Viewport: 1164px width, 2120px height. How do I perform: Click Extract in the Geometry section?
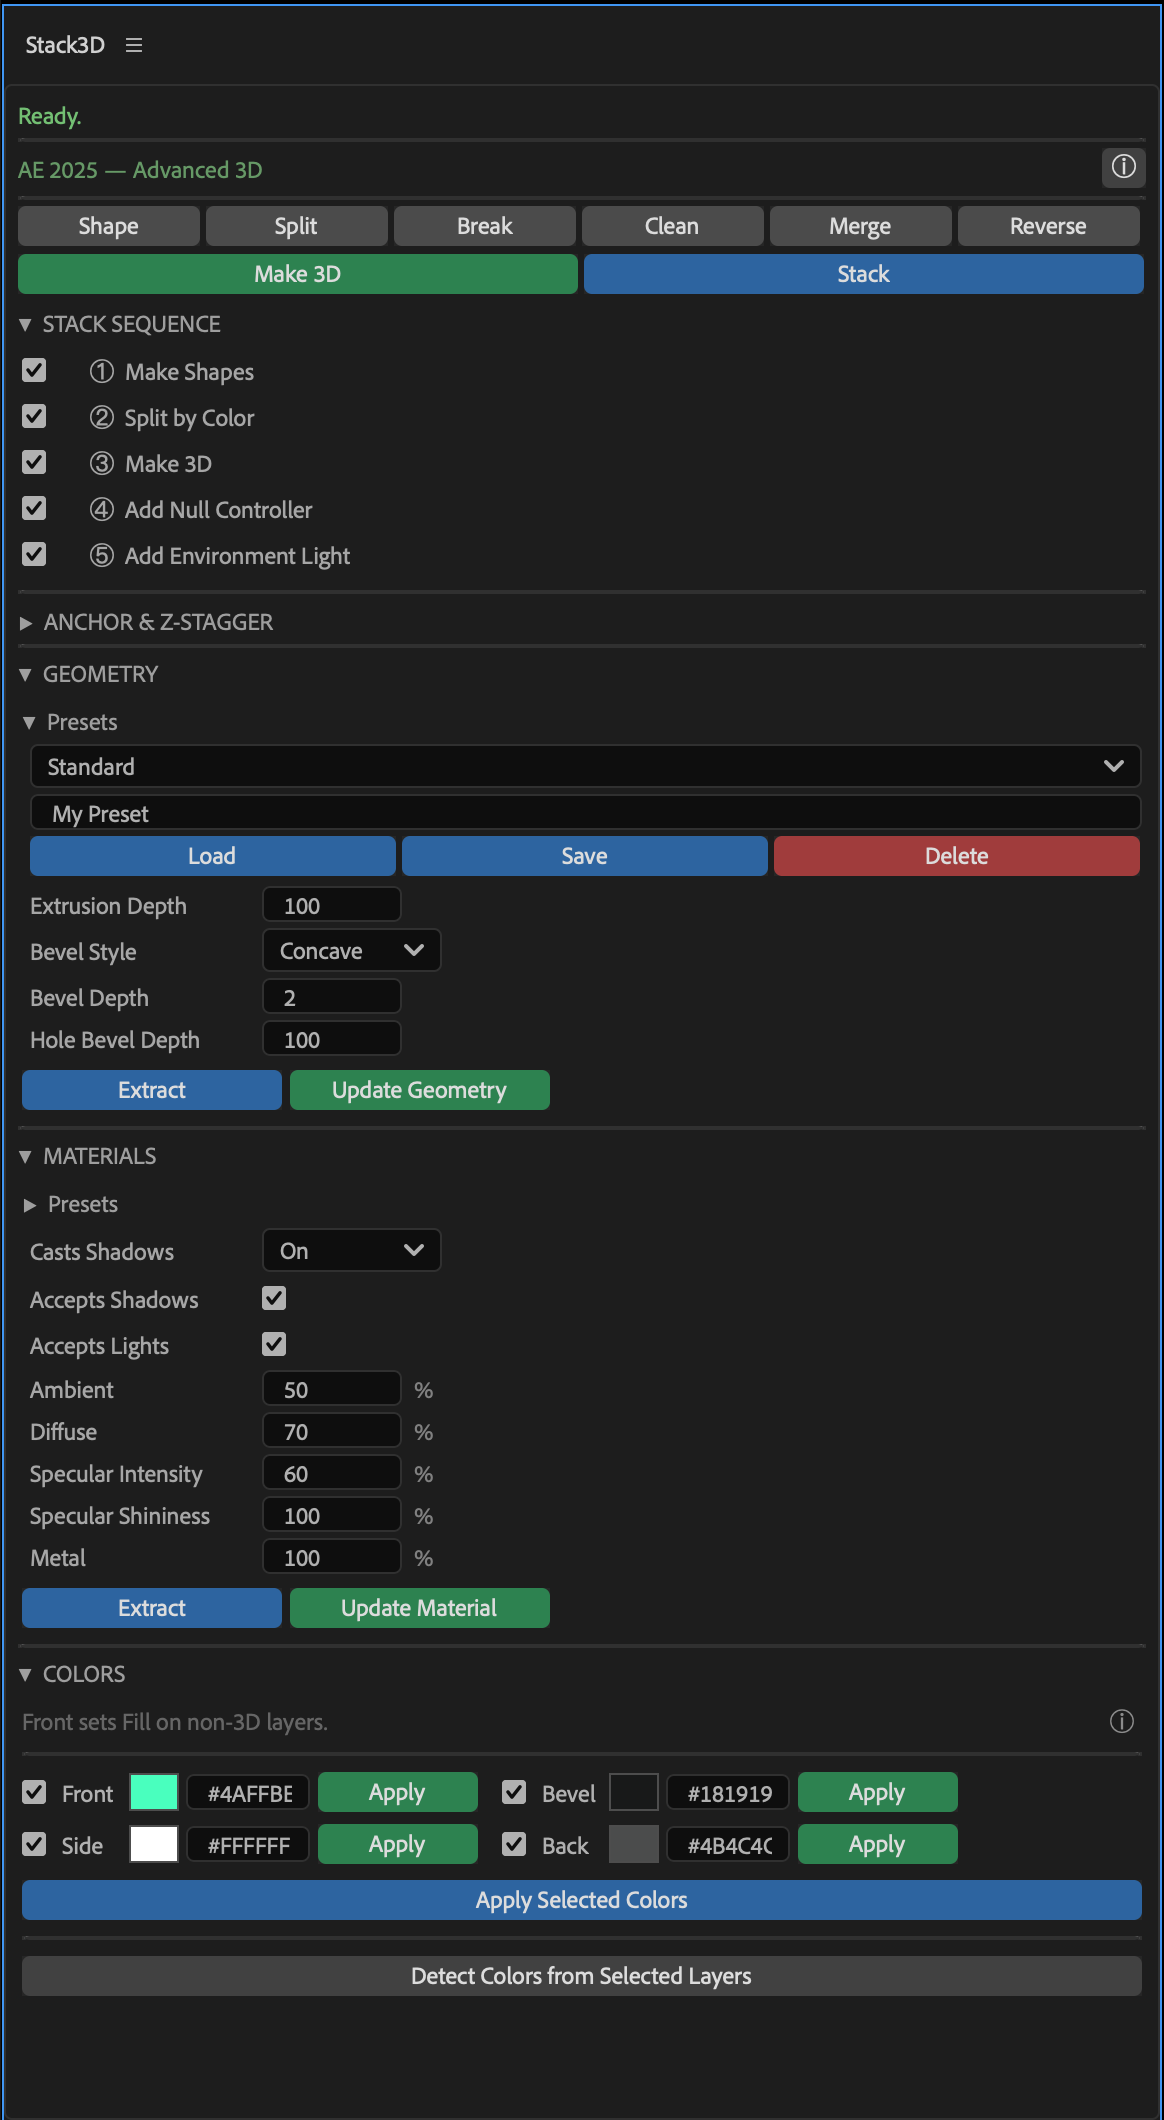coord(152,1090)
